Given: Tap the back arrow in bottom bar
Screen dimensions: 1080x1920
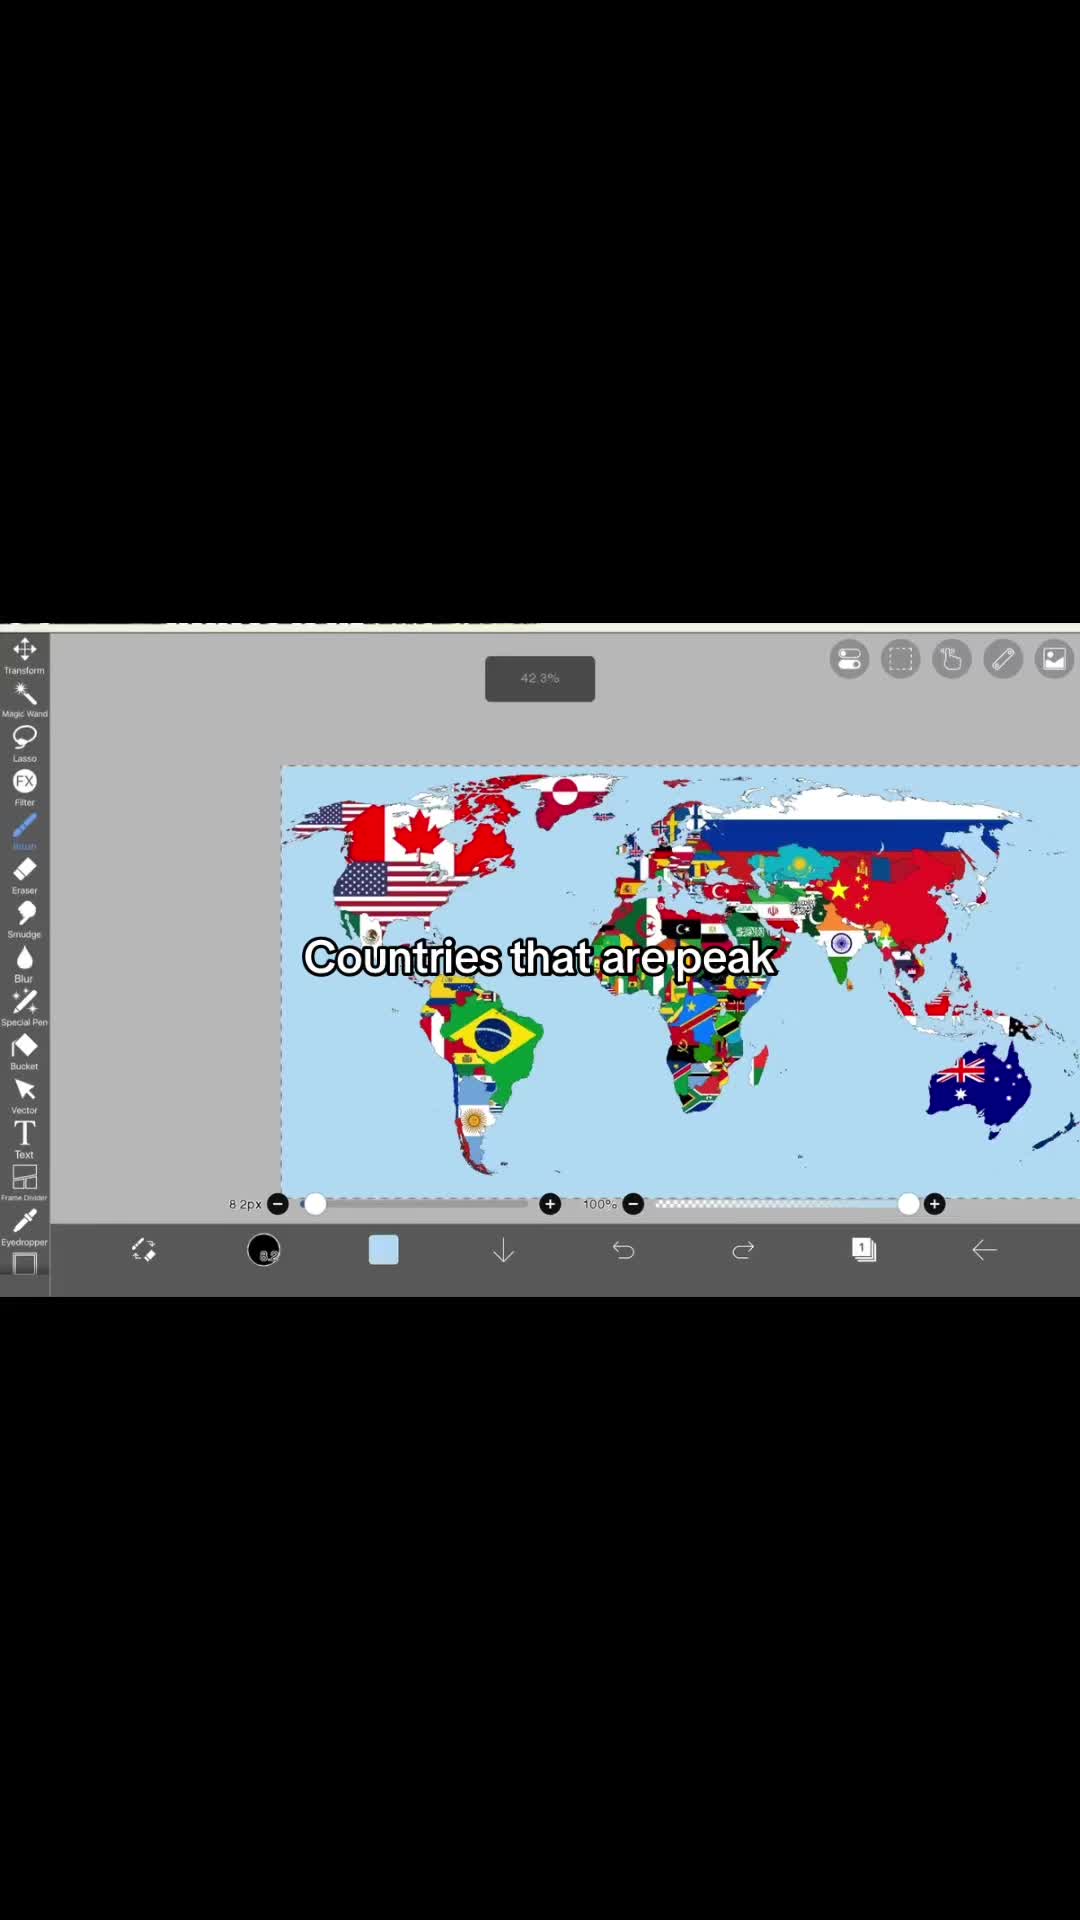Looking at the screenshot, I should click(984, 1250).
